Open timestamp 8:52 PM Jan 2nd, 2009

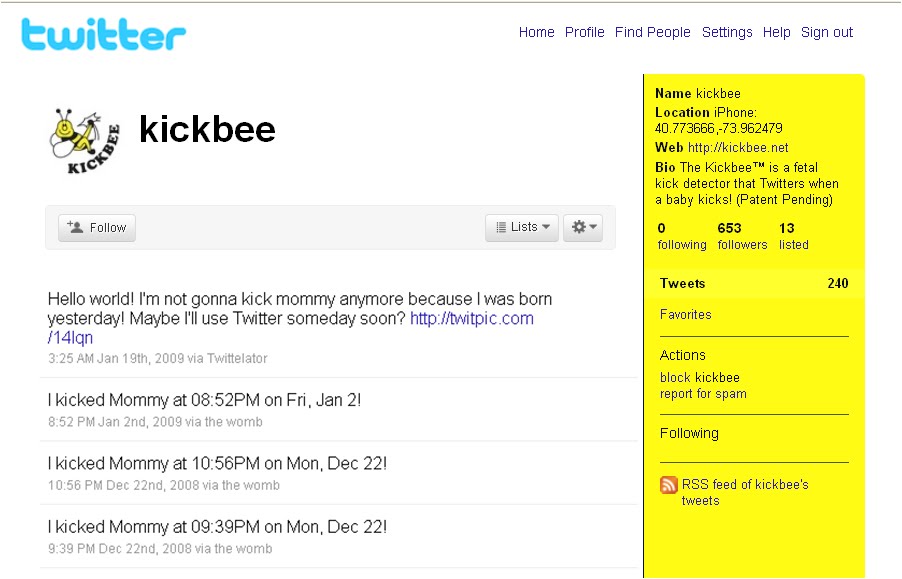[115, 421]
